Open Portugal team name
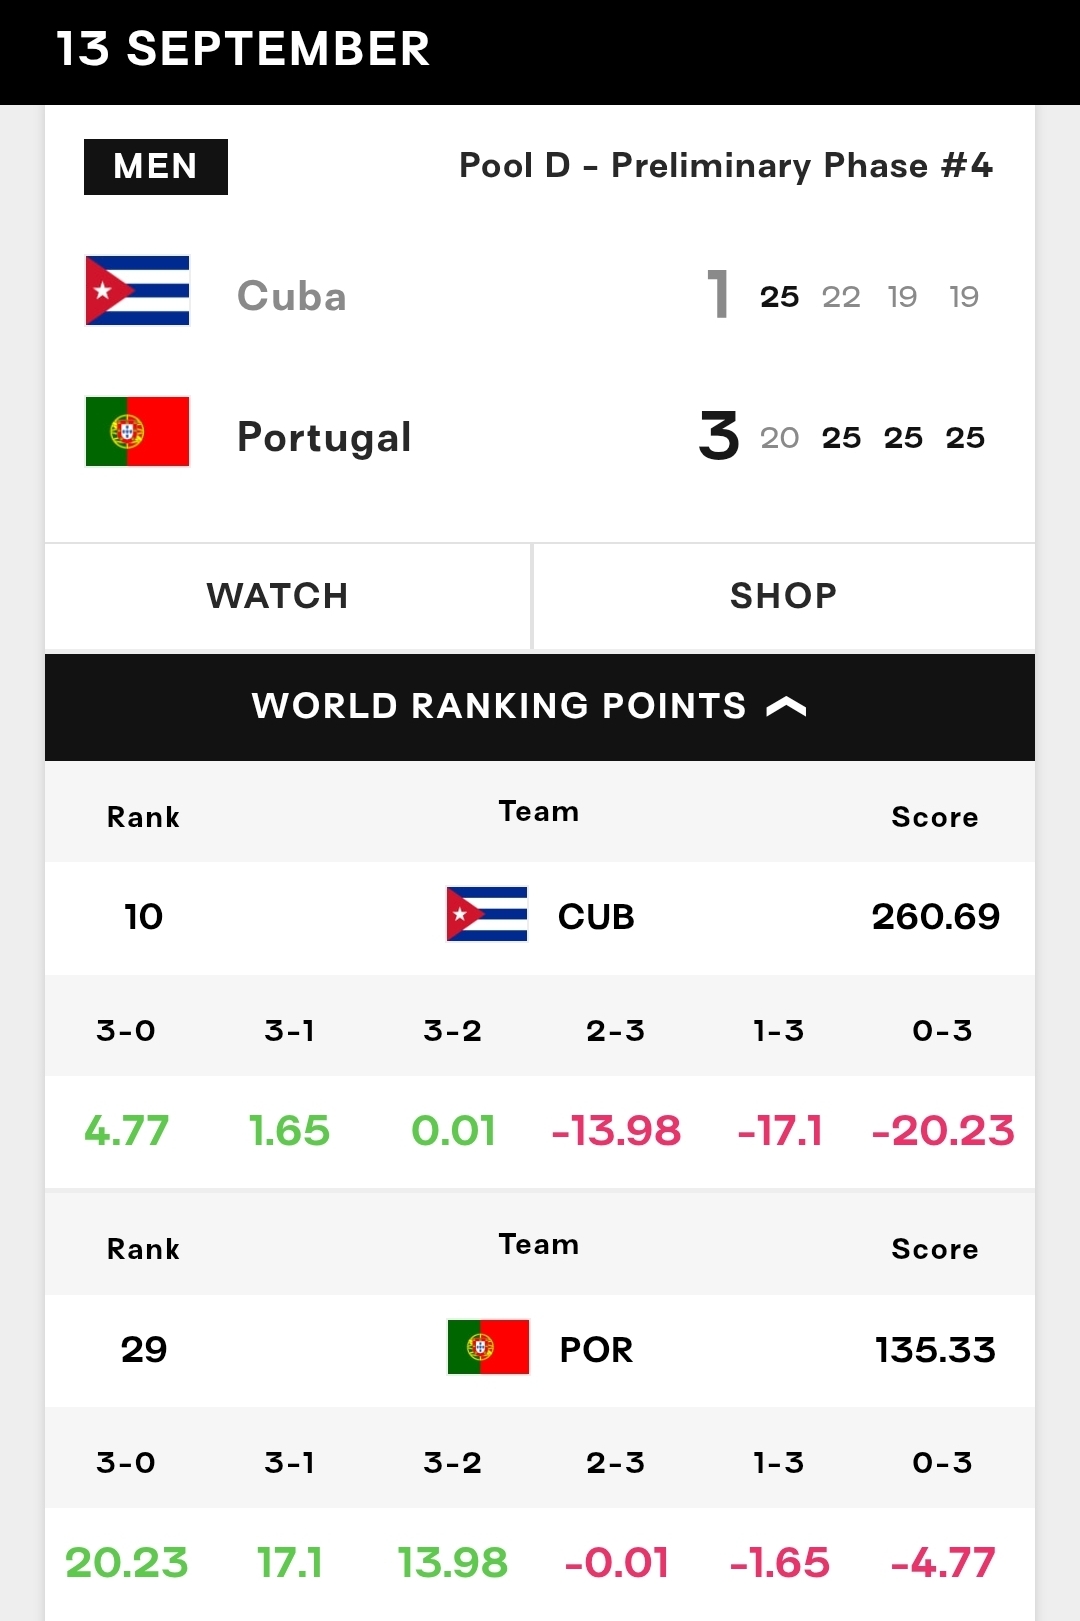This screenshot has height=1621, width=1080. pos(324,437)
